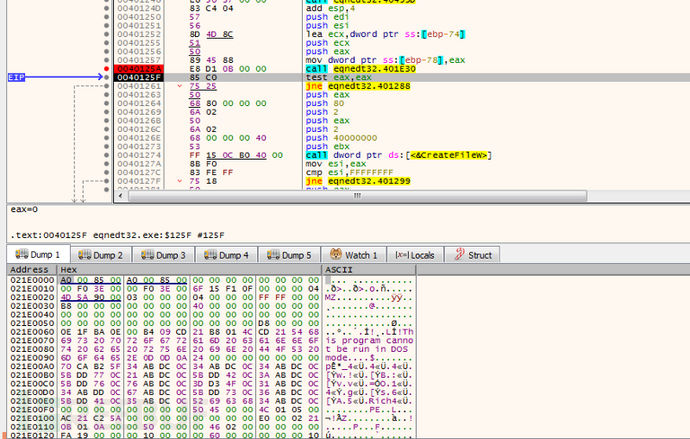Click underlined hex bytes 4D 5A 90 00
690x439 pixels.
(91, 297)
